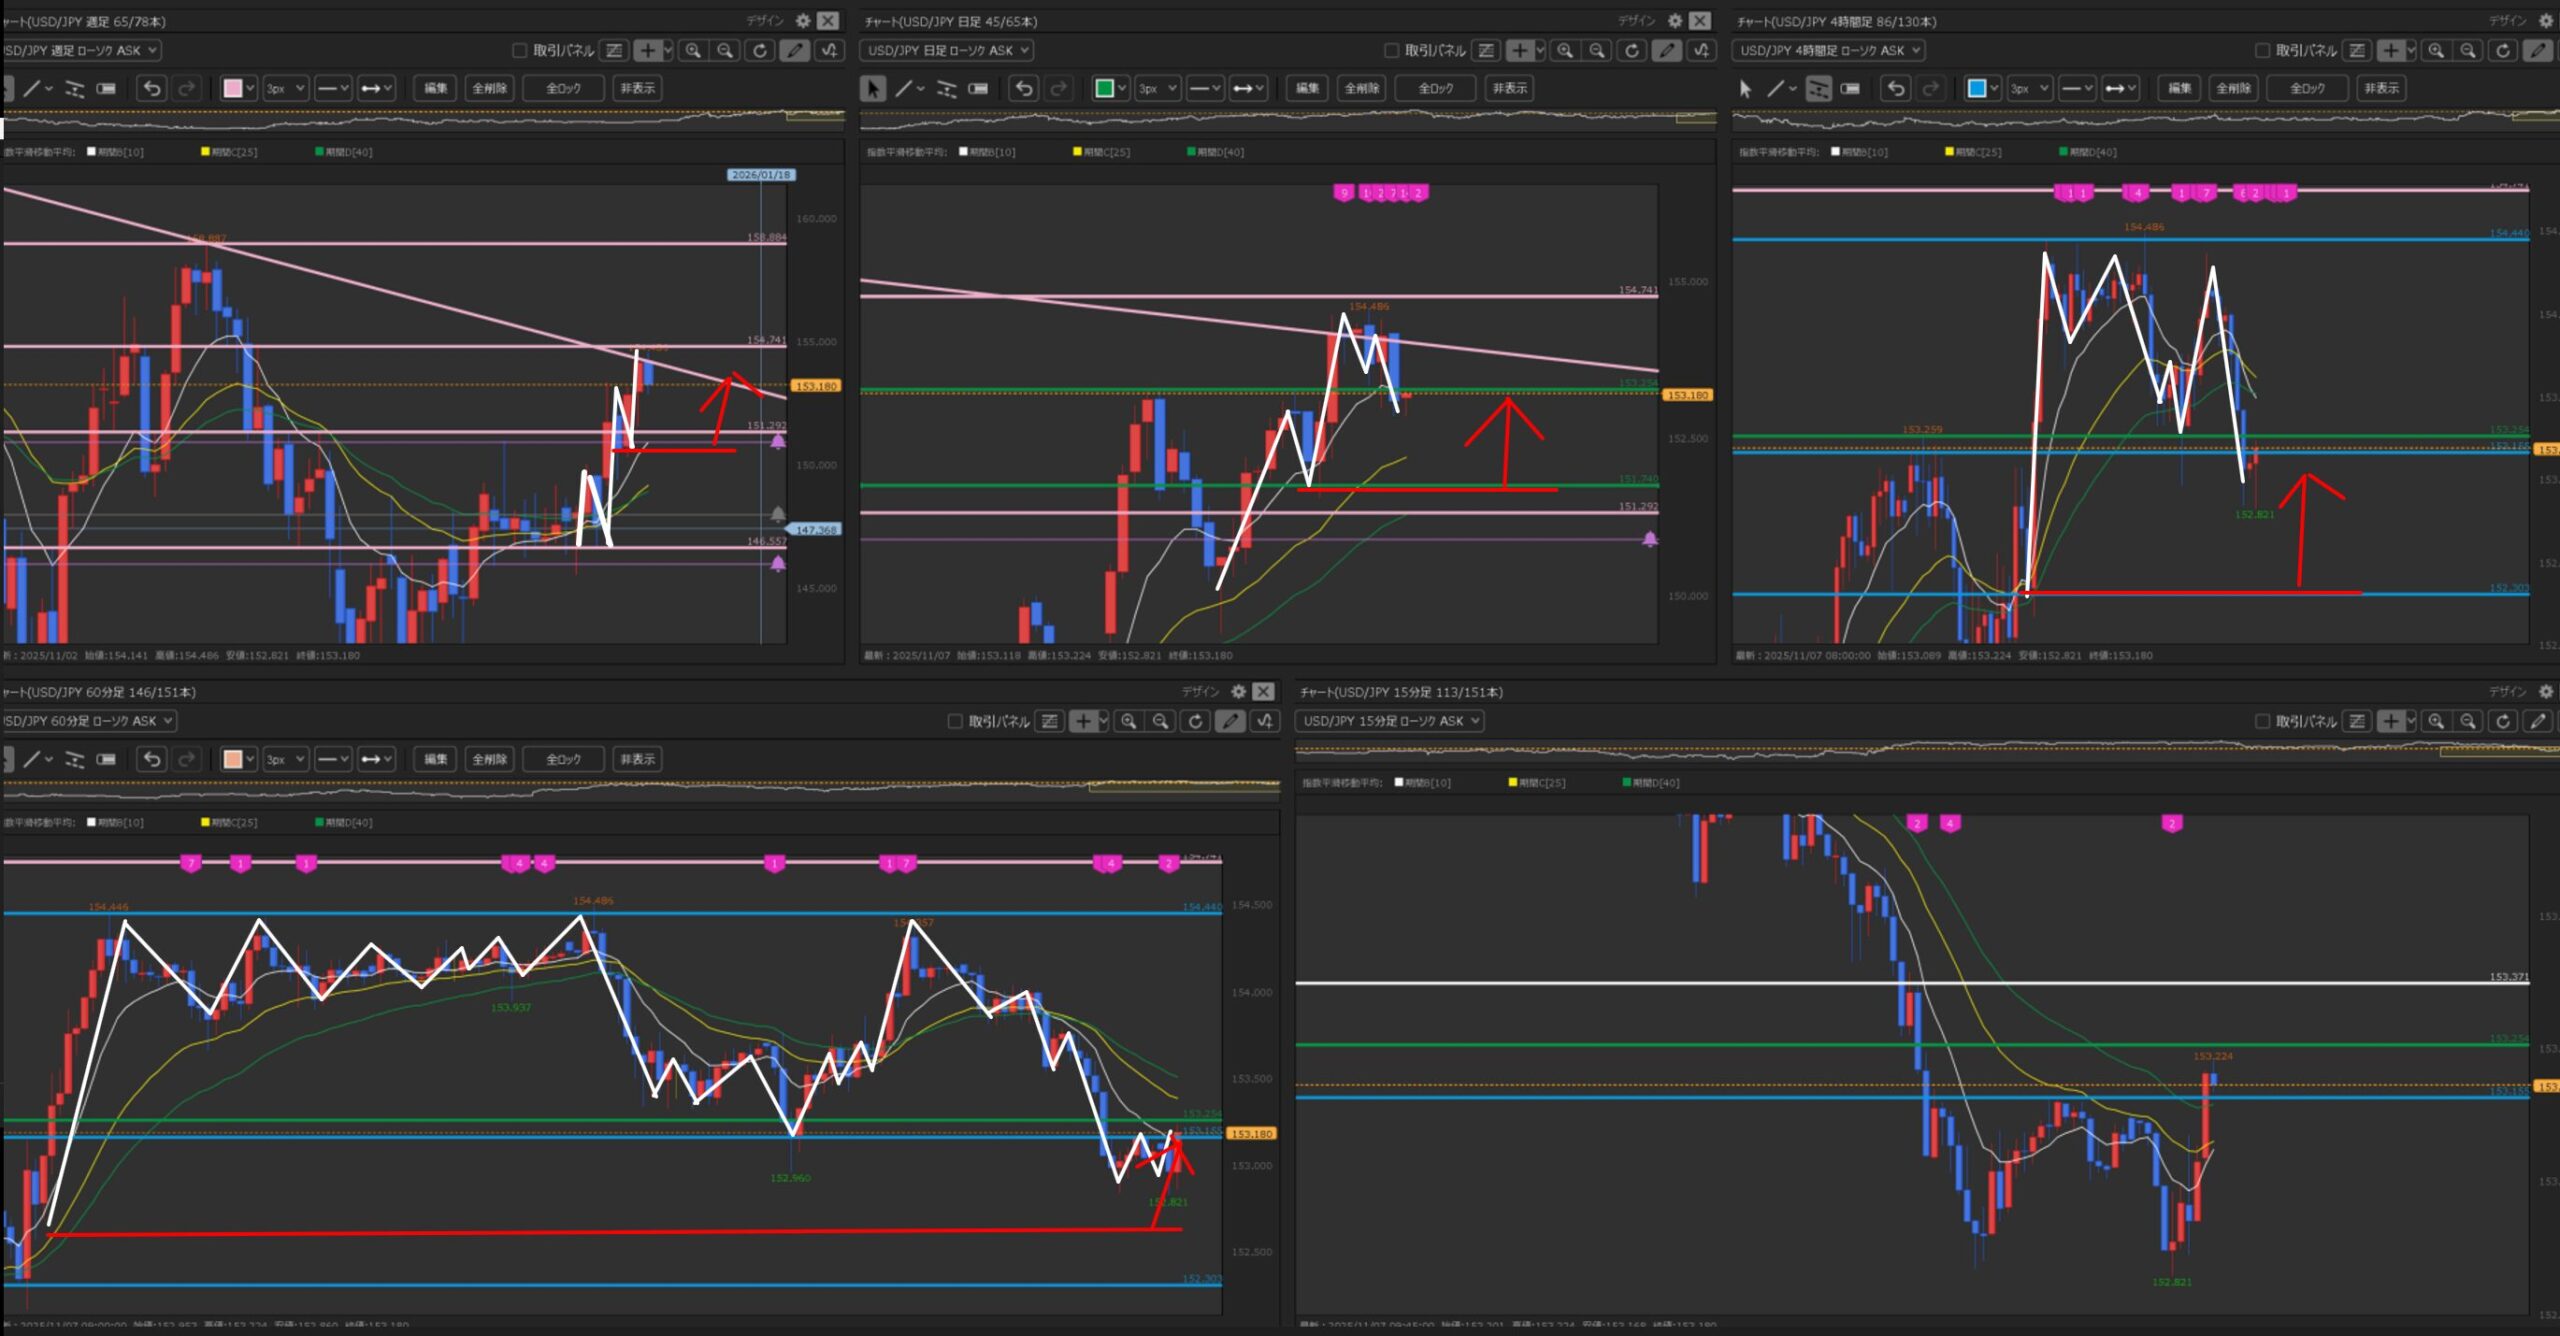Image resolution: width=2560 pixels, height=1336 pixels.
Task: Zoom out on the 60-minute chart
Action: (x=1160, y=722)
